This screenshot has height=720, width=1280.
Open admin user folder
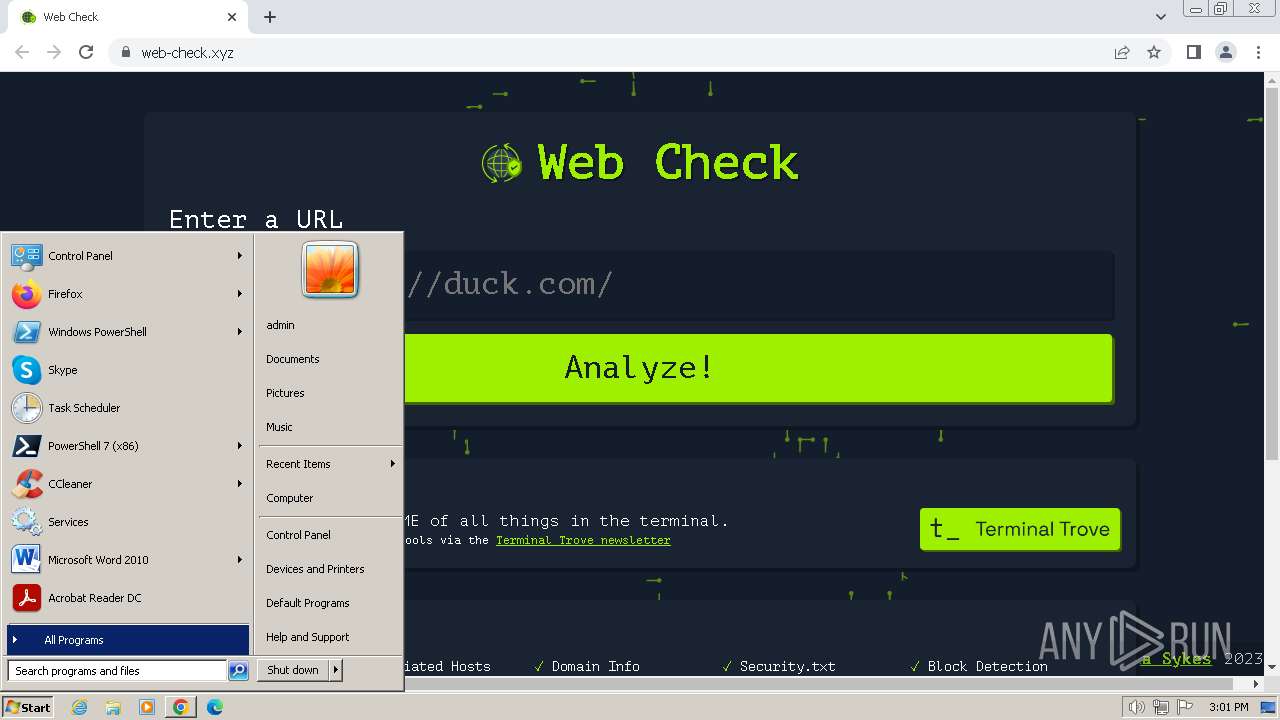pyautogui.click(x=330, y=325)
